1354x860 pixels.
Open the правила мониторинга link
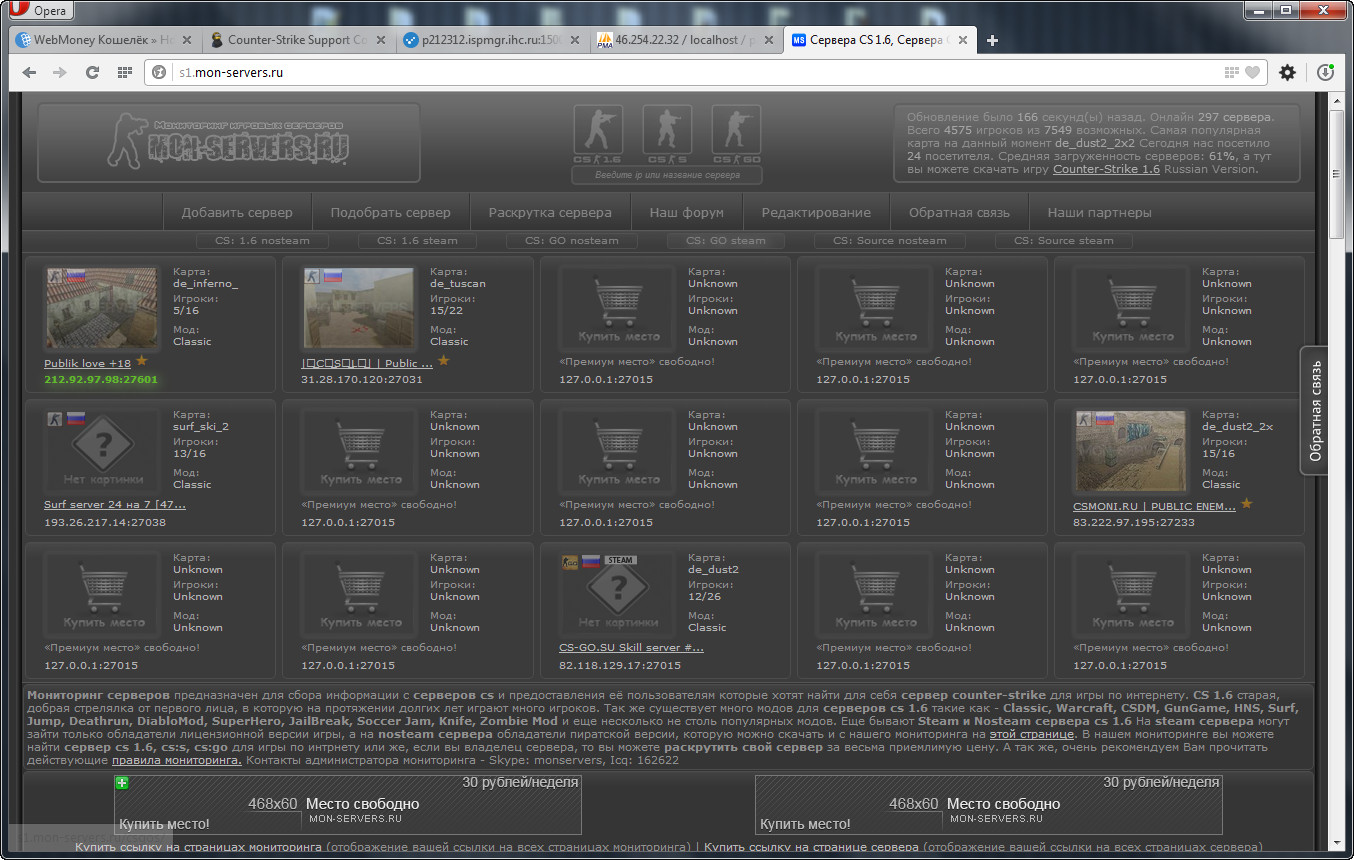point(177,760)
